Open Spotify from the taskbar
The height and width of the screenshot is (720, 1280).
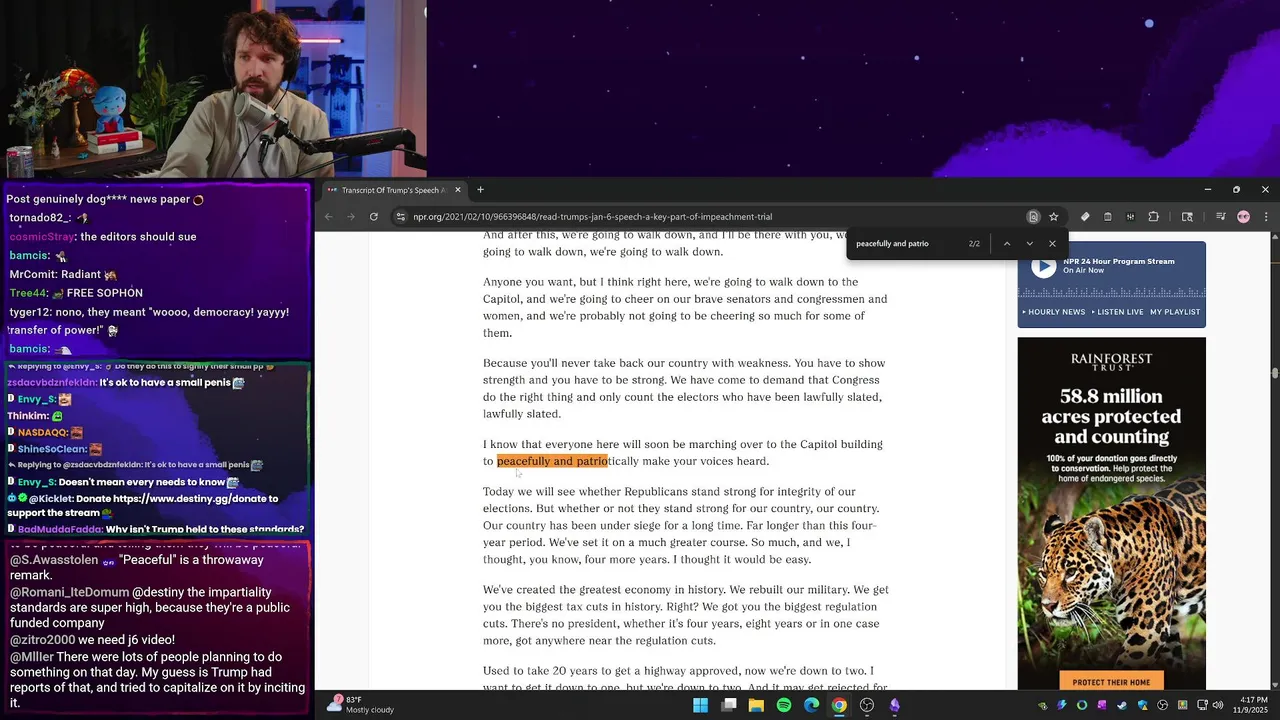[784, 705]
